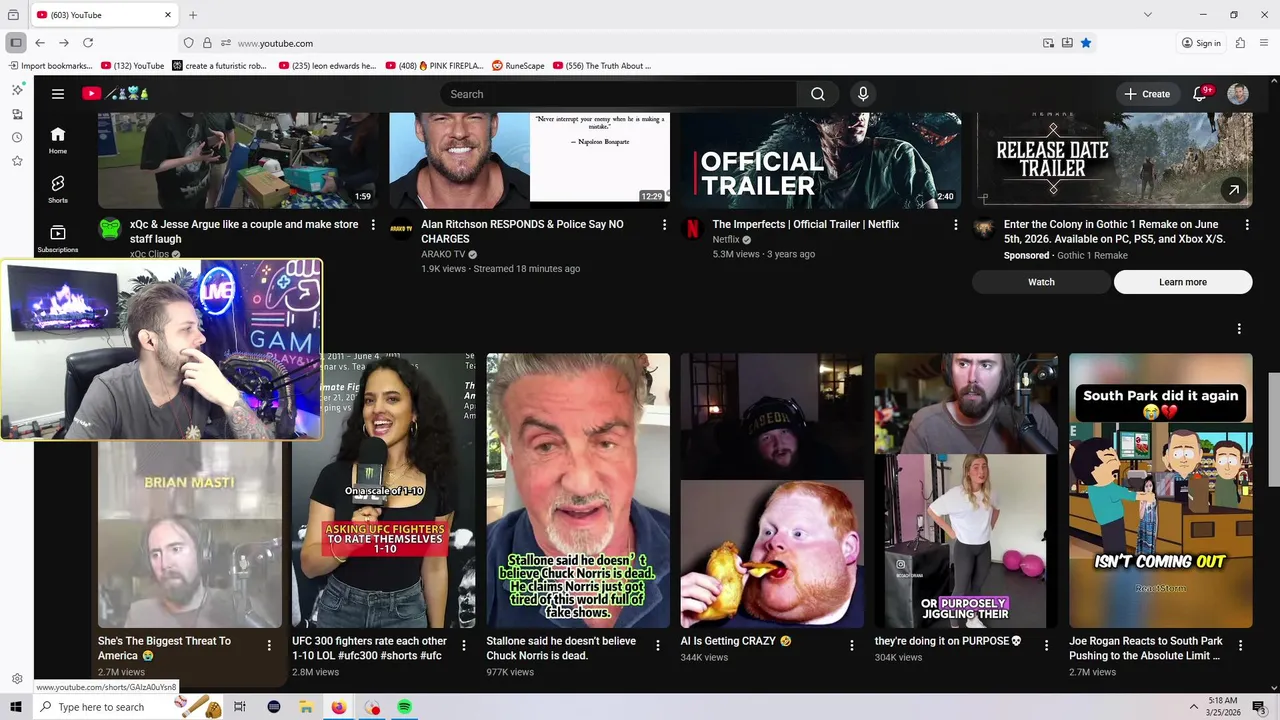This screenshot has height=720, width=1280.
Task: Click the Netflix channel avatar
Action: pos(692,229)
